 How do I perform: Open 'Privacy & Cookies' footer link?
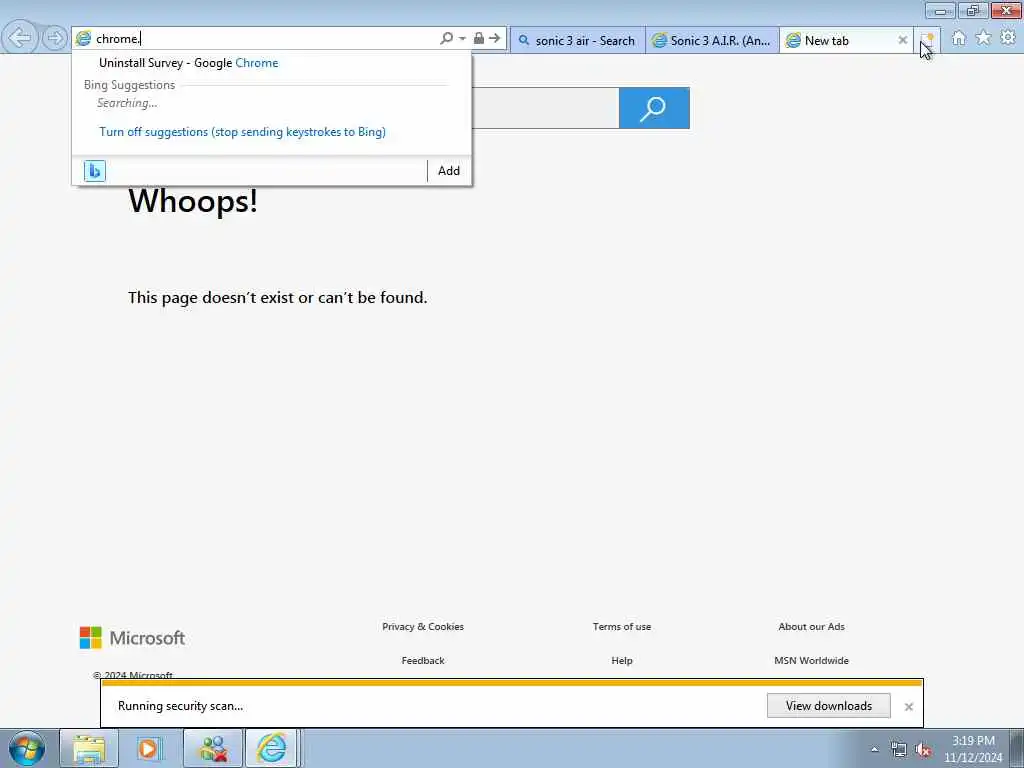click(x=423, y=627)
